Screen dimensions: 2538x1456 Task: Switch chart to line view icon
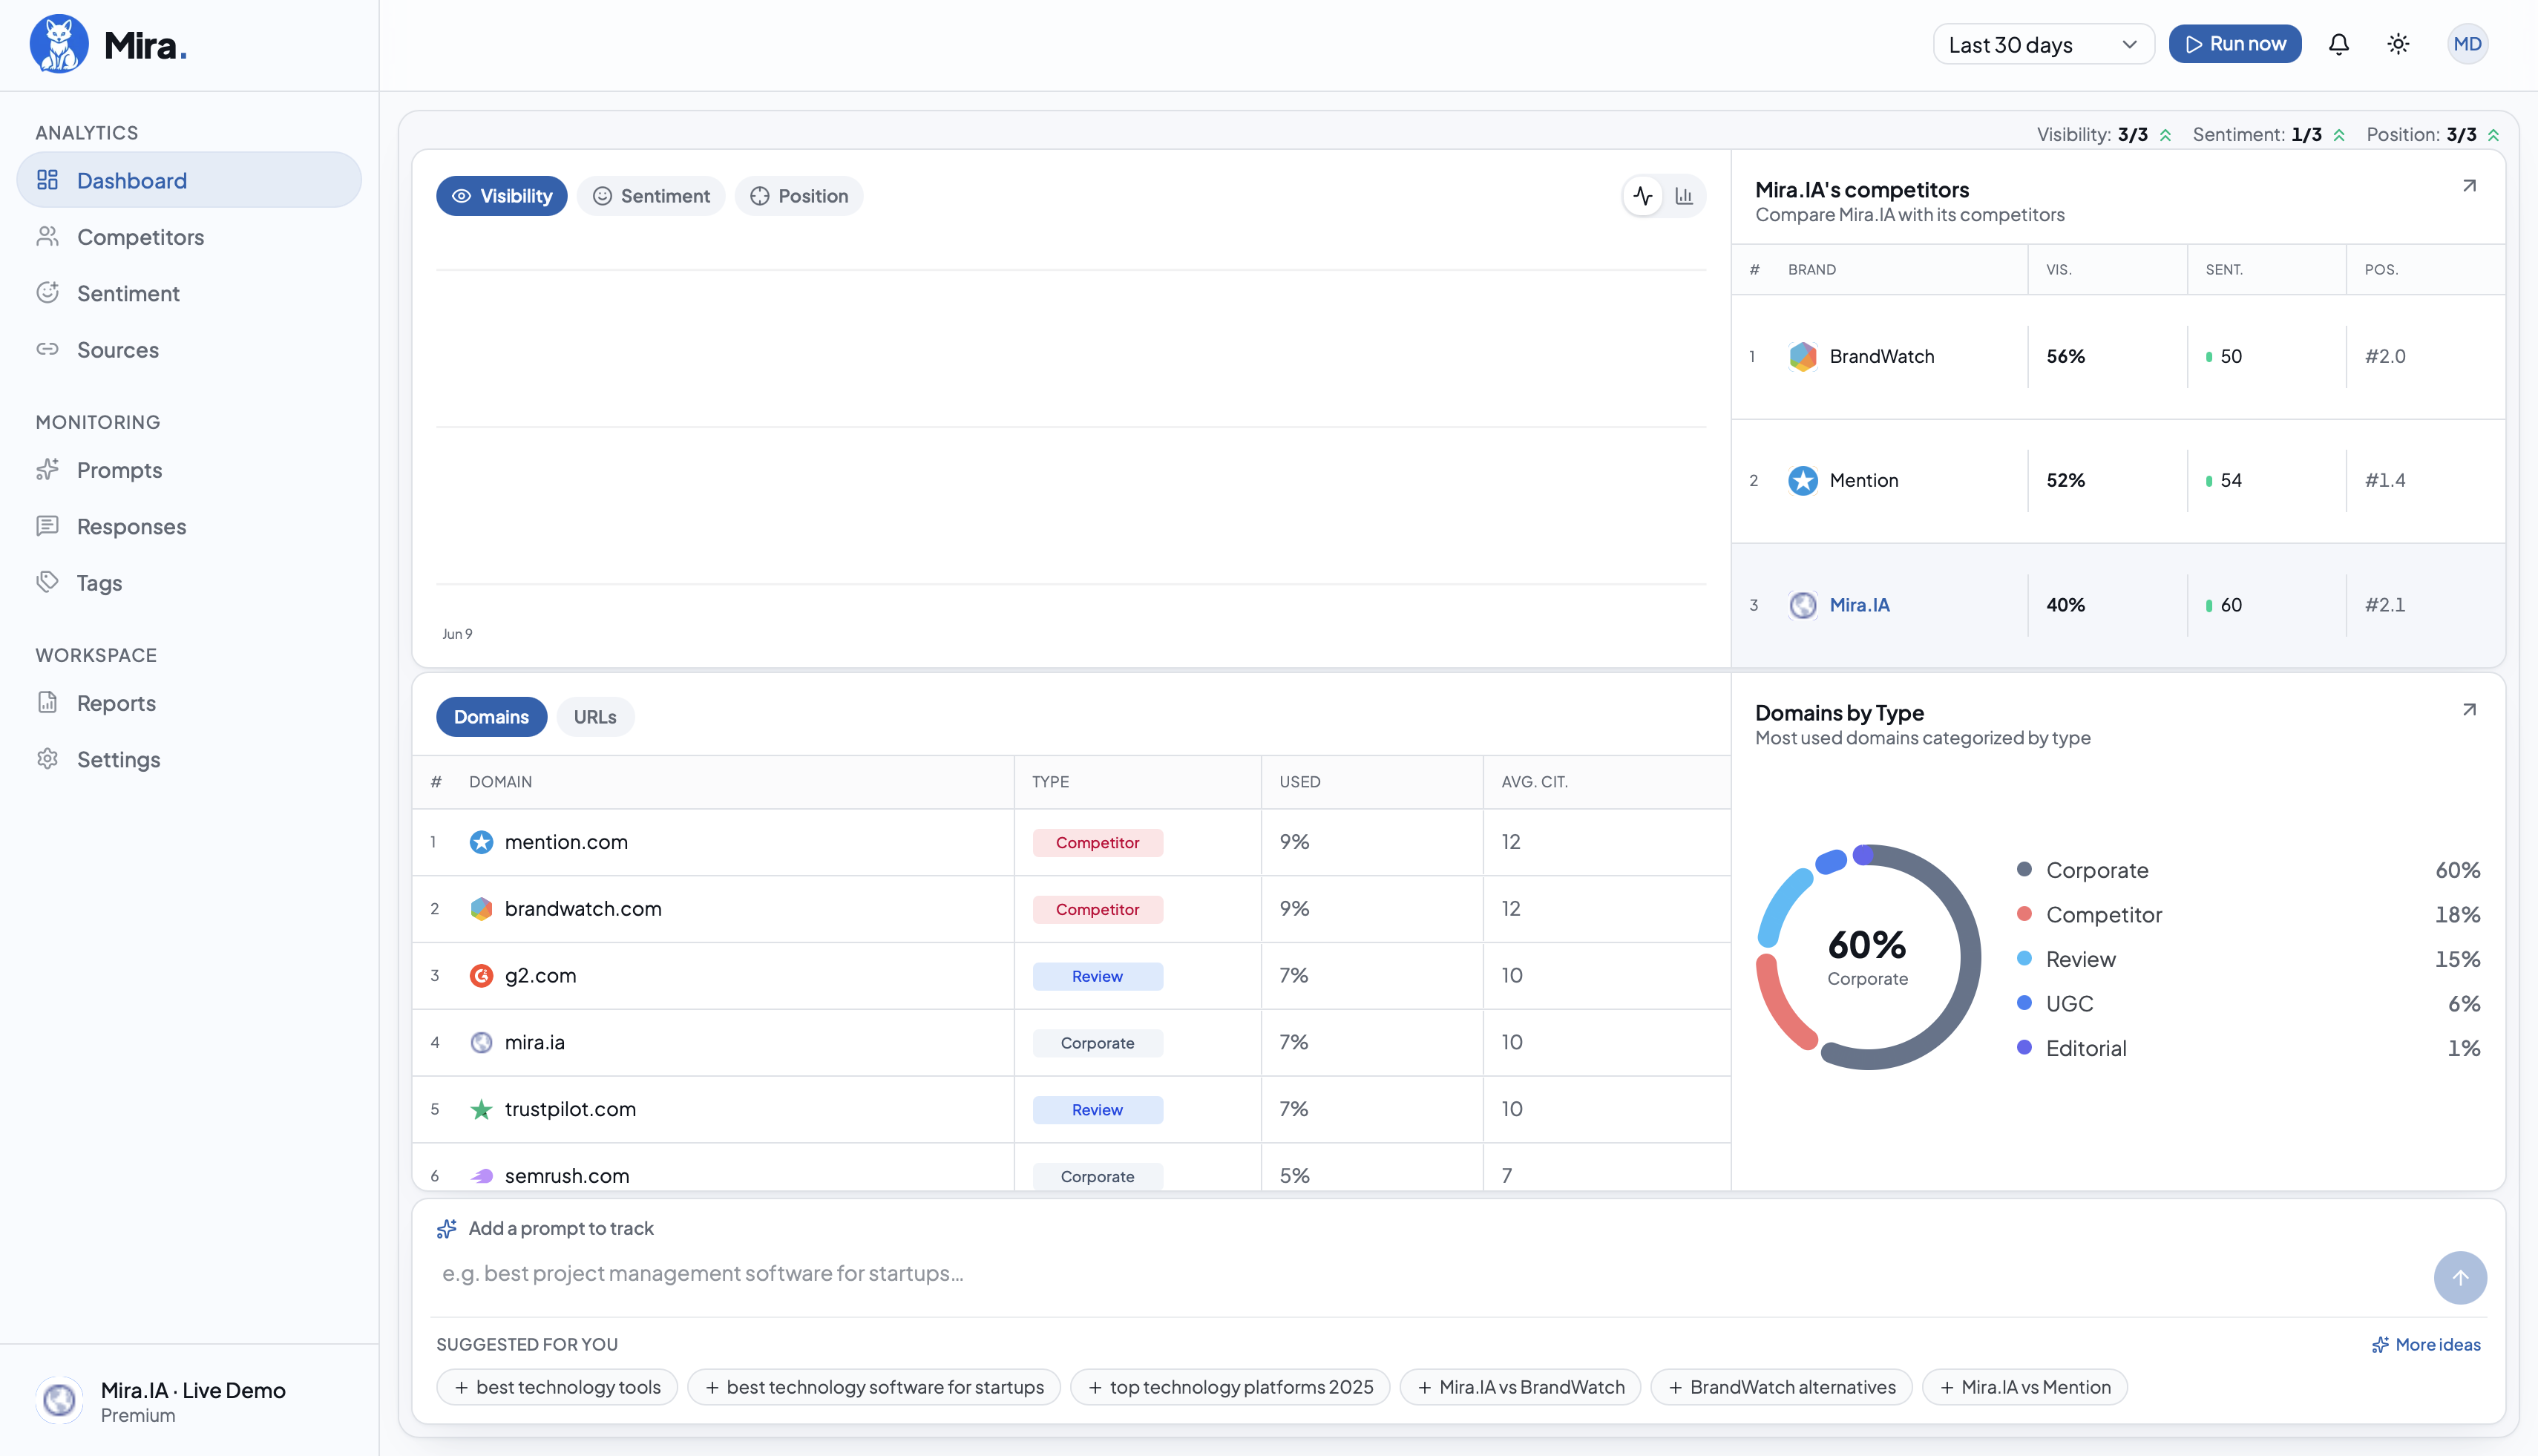tap(1643, 196)
